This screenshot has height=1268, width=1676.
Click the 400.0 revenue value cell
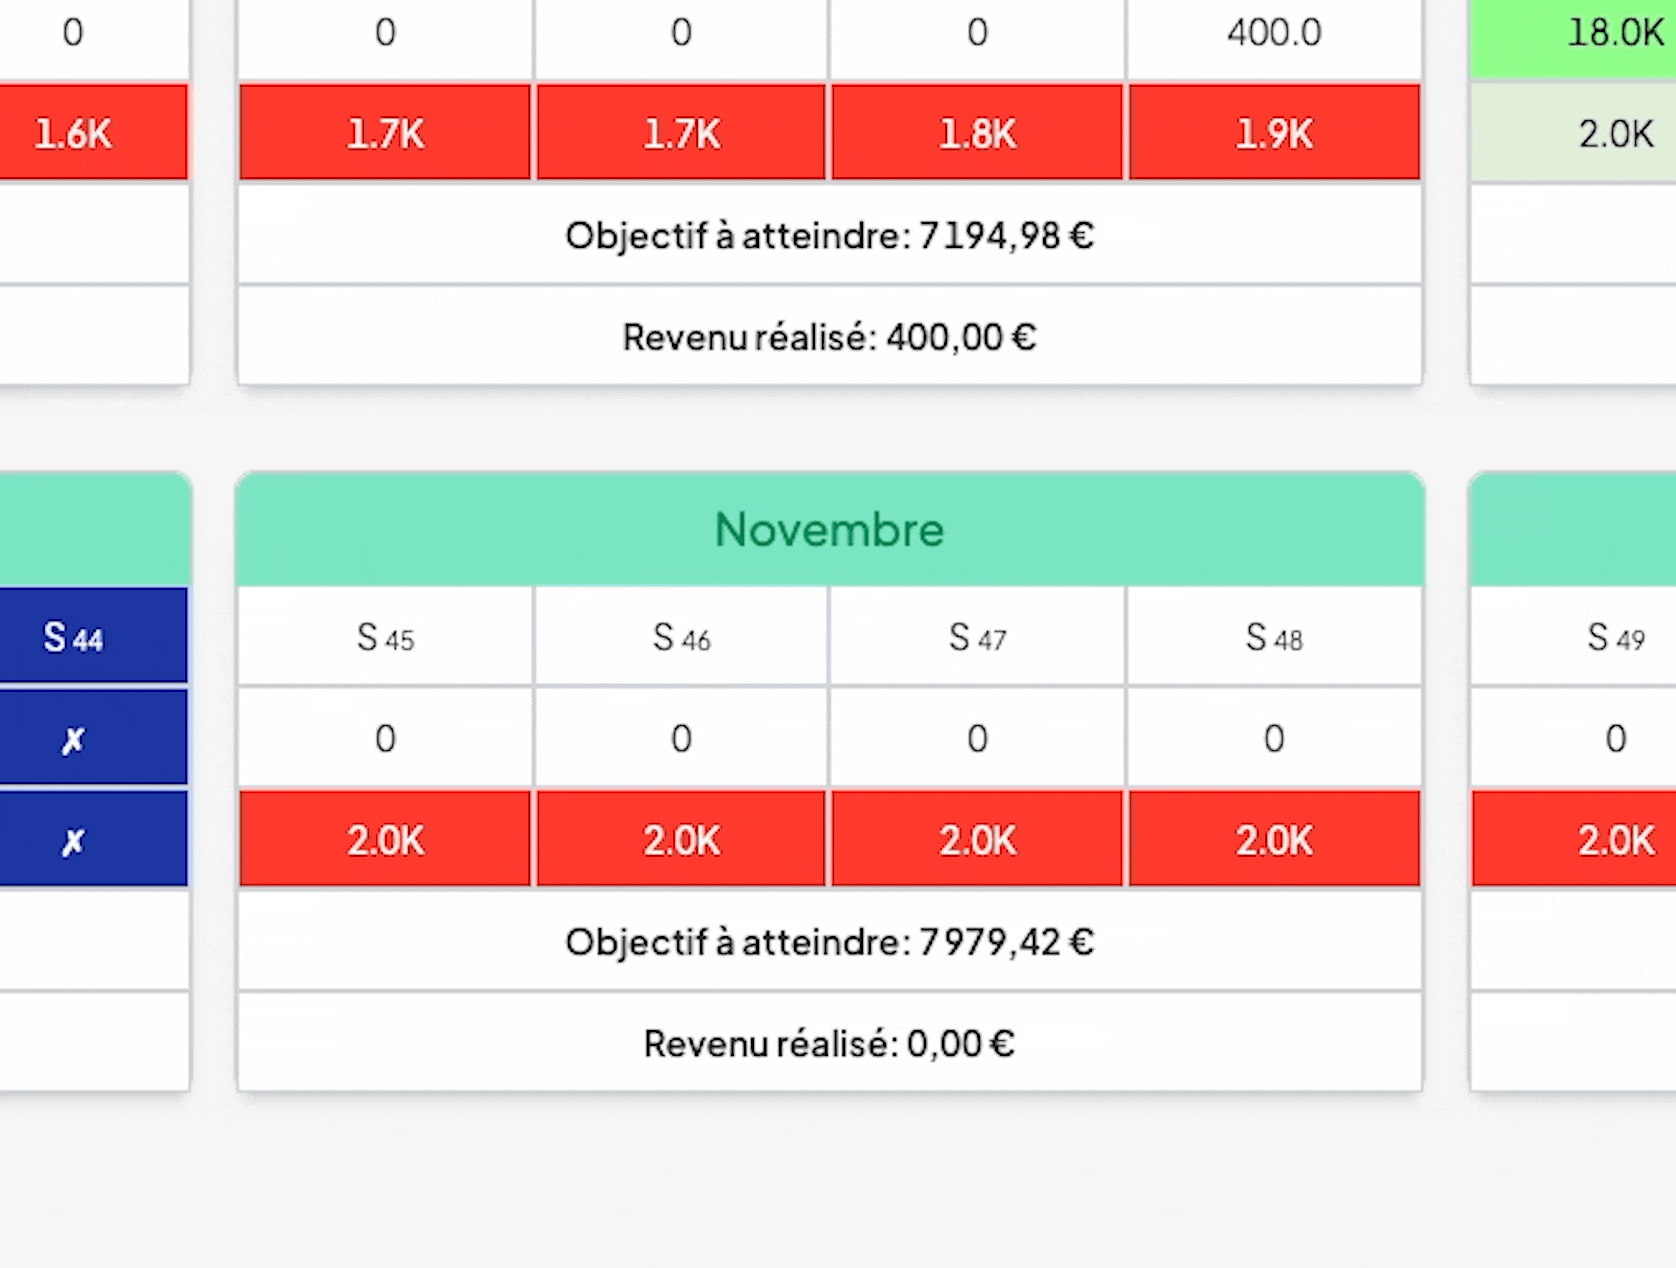(1274, 33)
